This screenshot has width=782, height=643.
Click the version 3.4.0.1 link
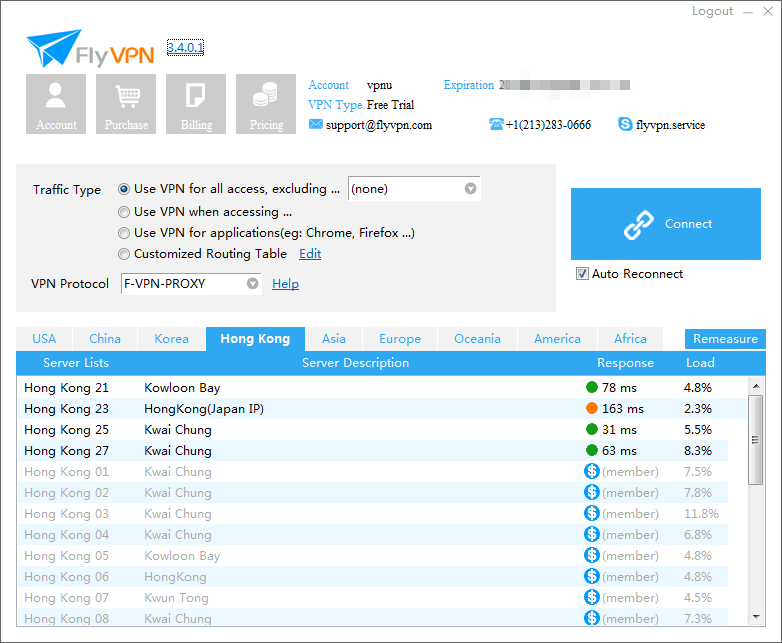(x=185, y=47)
